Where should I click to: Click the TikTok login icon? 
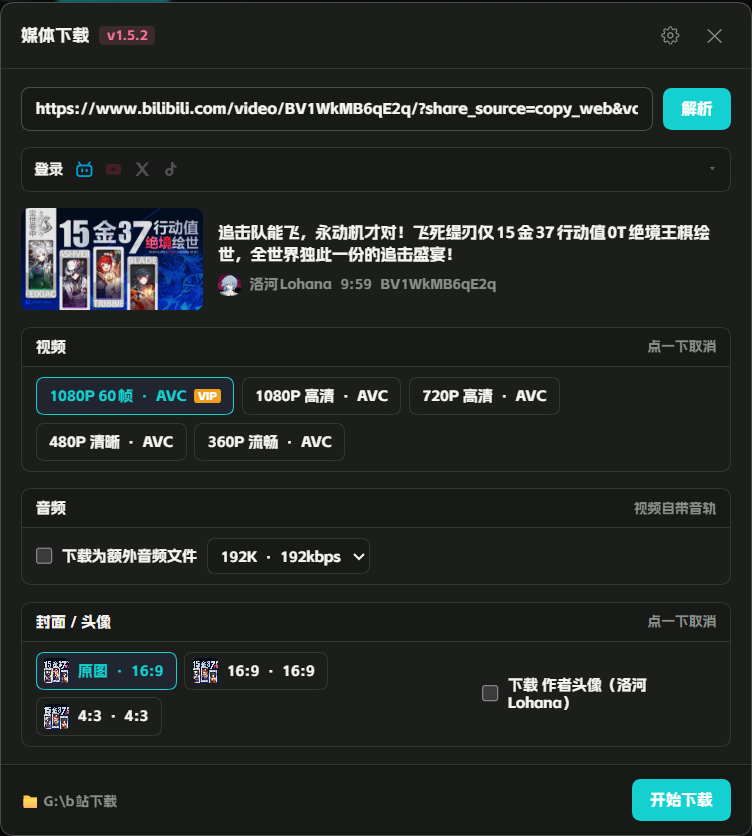coord(171,170)
